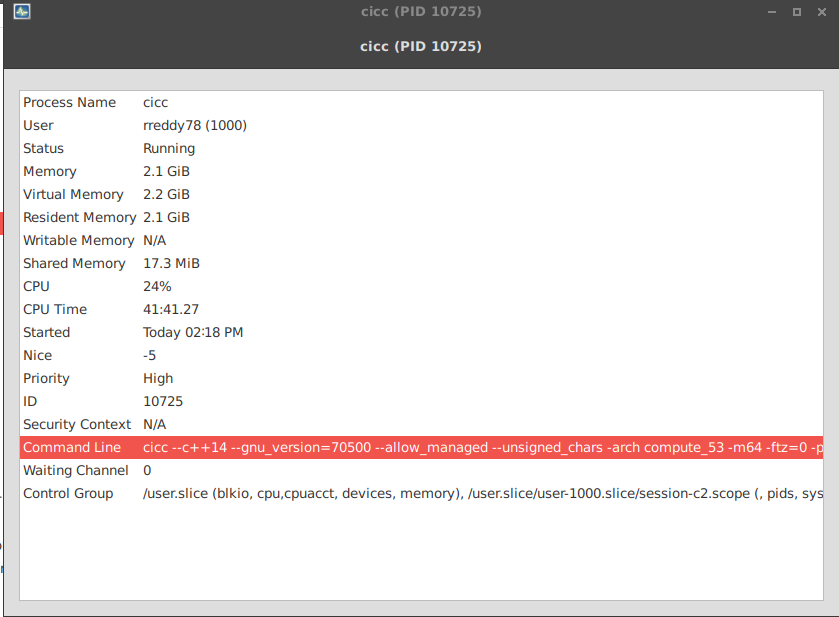
Task: Select the CPU row showing 24%
Action: pos(421,286)
